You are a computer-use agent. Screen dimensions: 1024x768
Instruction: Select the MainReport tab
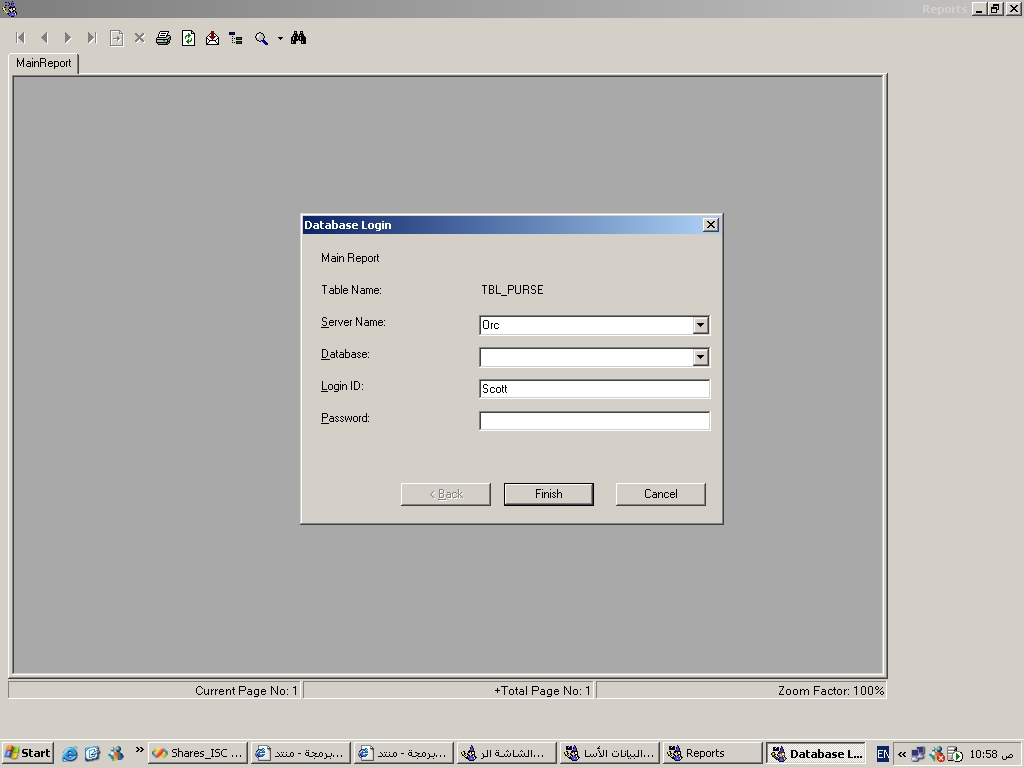(x=44, y=63)
